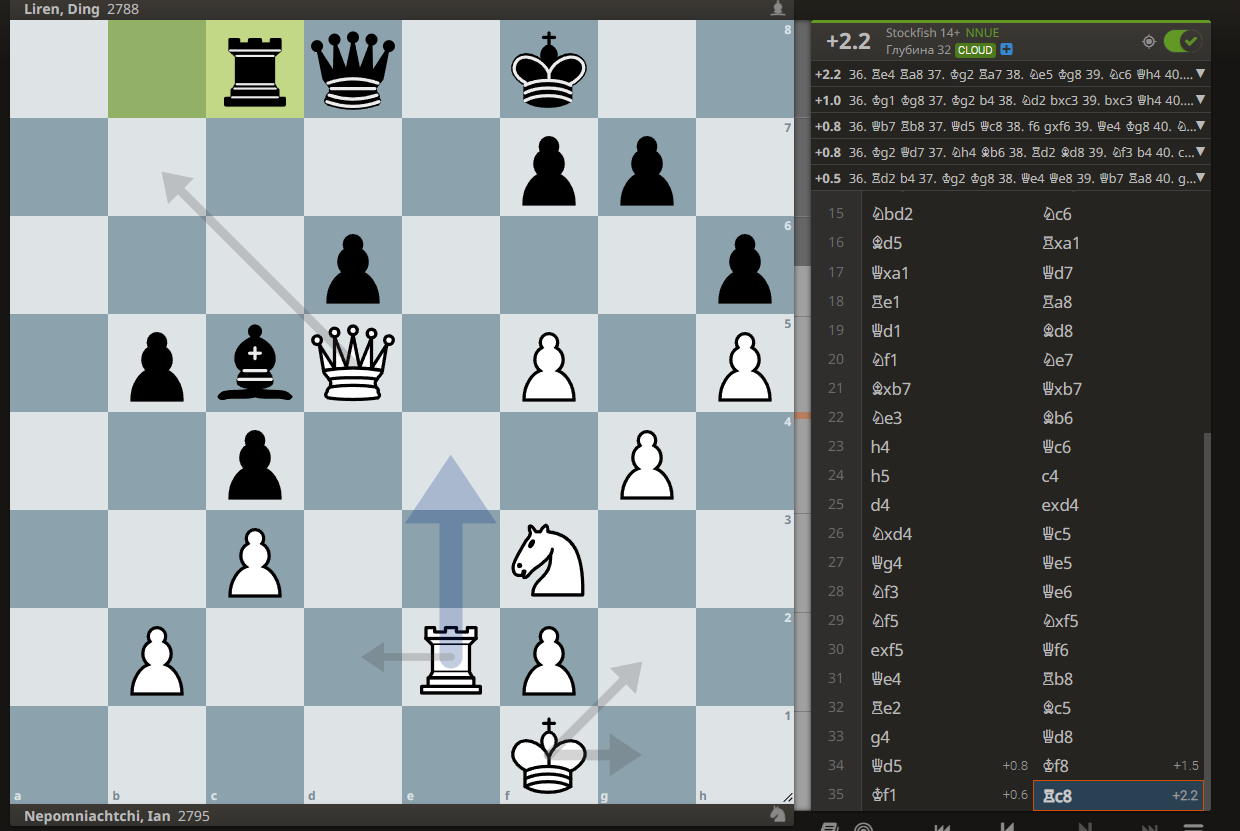Click the crosshair threat icon in engine header
The height and width of the screenshot is (831, 1240).
[x=1149, y=41]
